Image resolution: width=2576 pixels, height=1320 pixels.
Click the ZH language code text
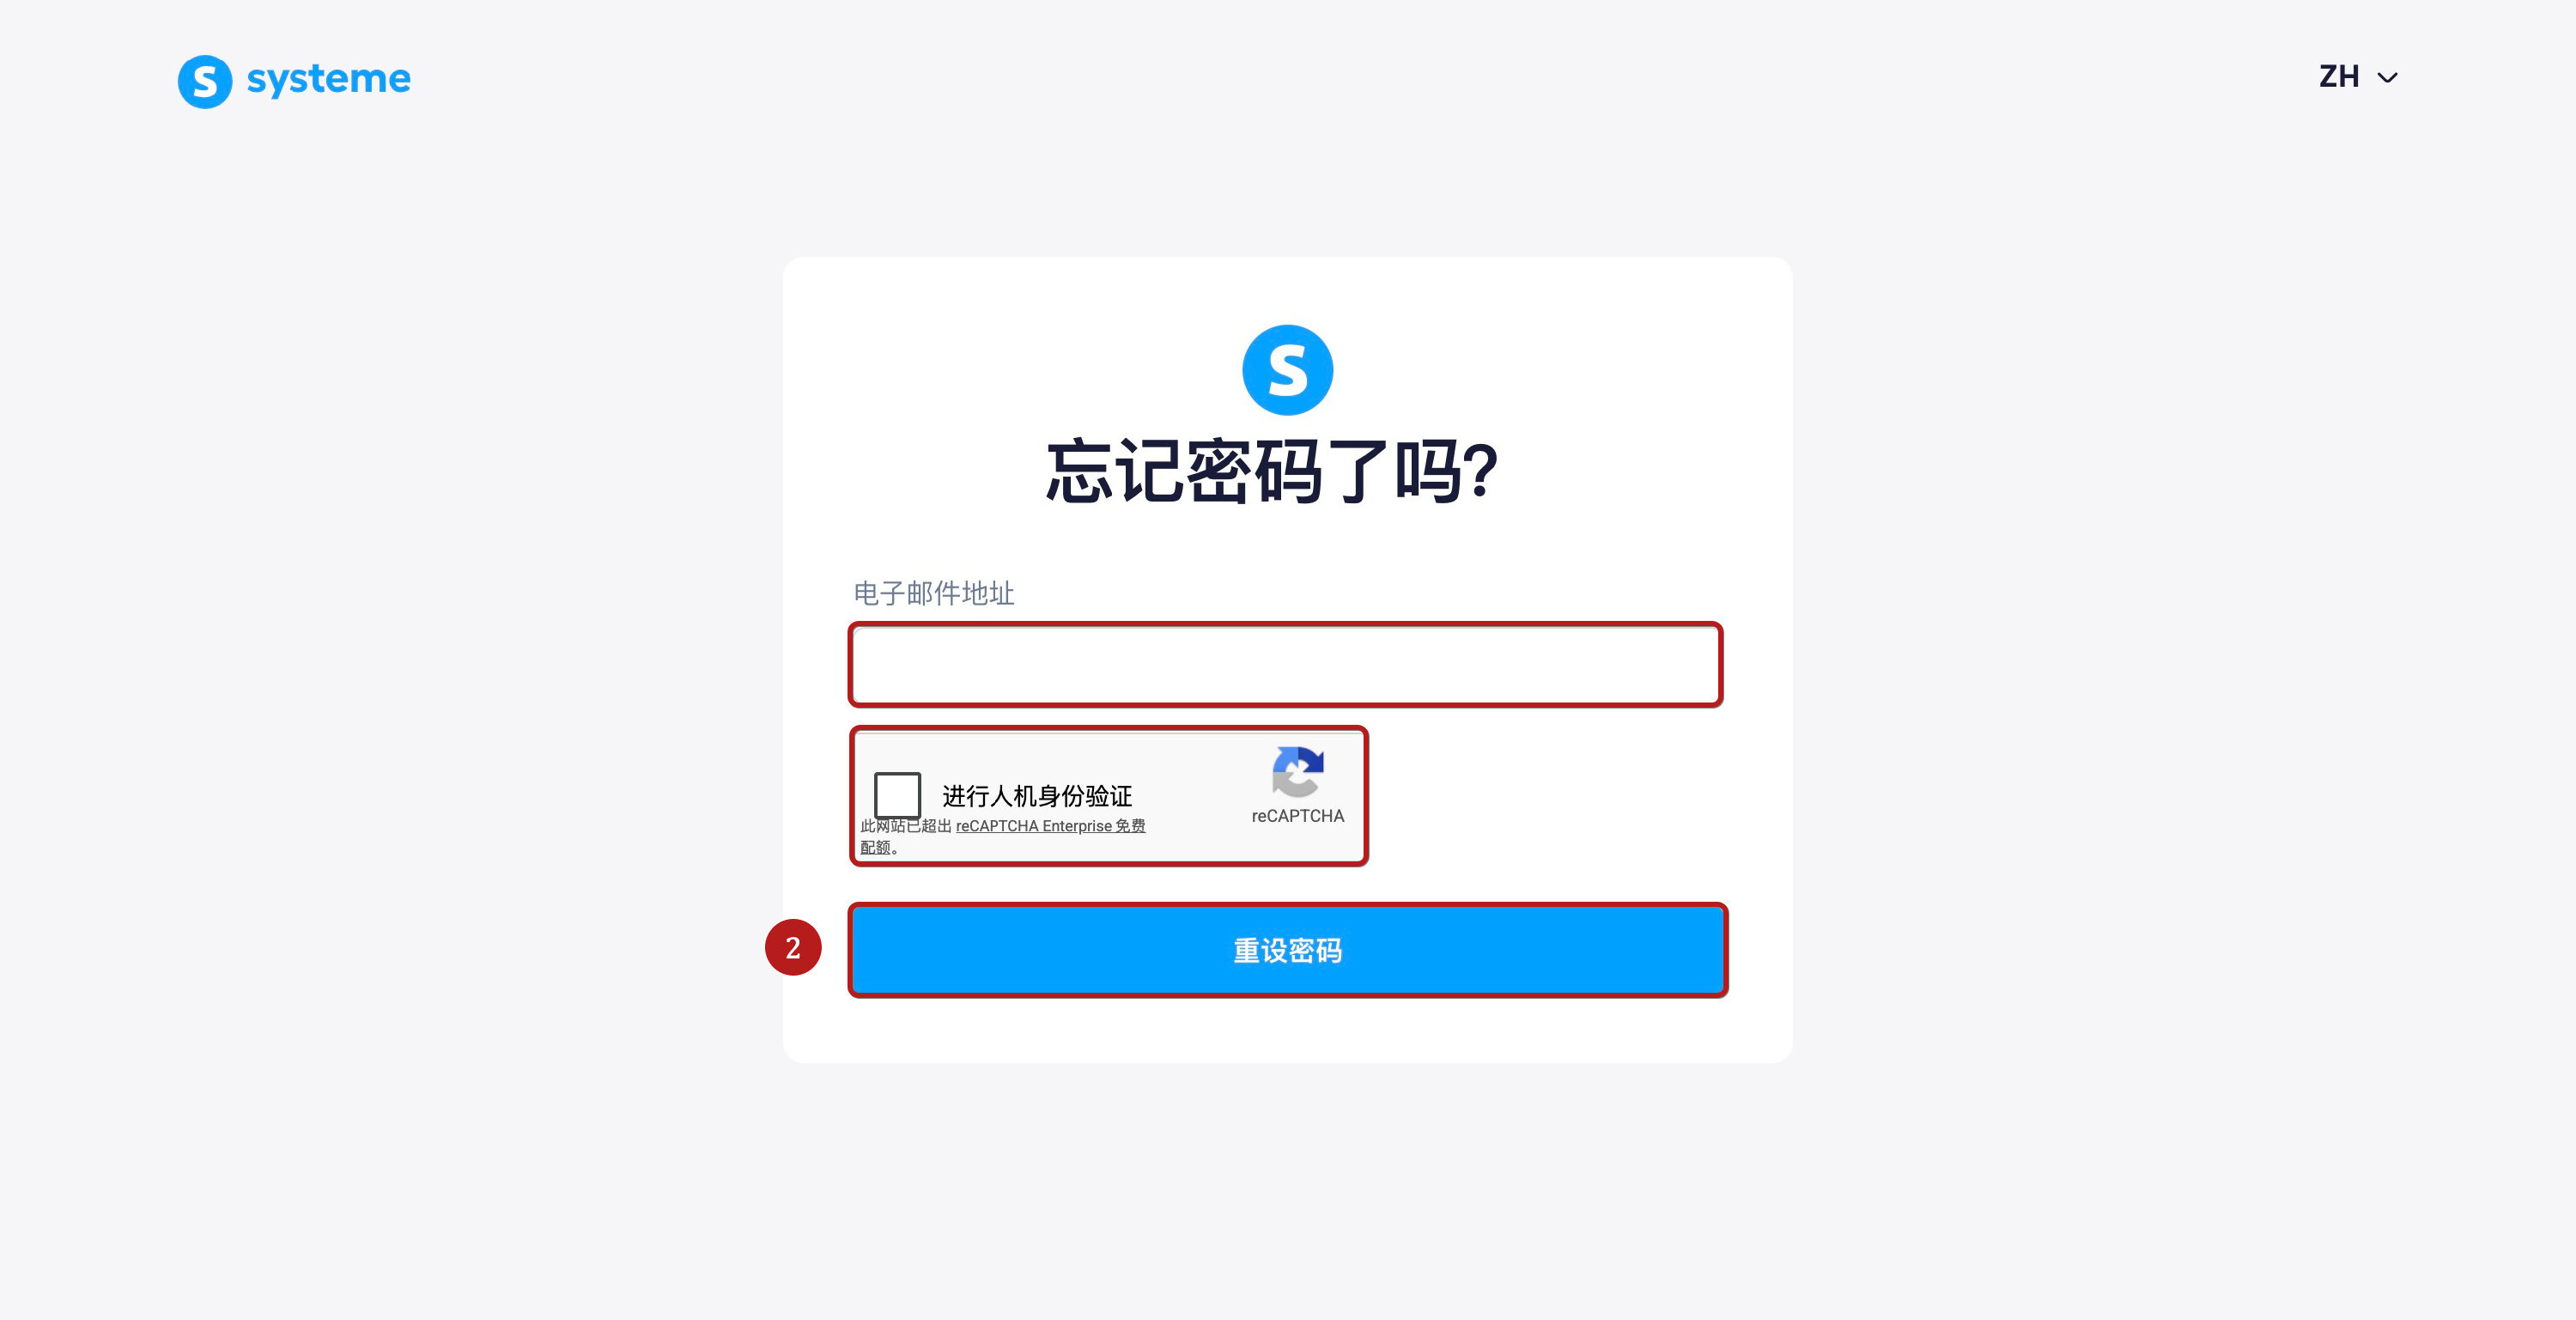pyautogui.click(x=2338, y=77)
